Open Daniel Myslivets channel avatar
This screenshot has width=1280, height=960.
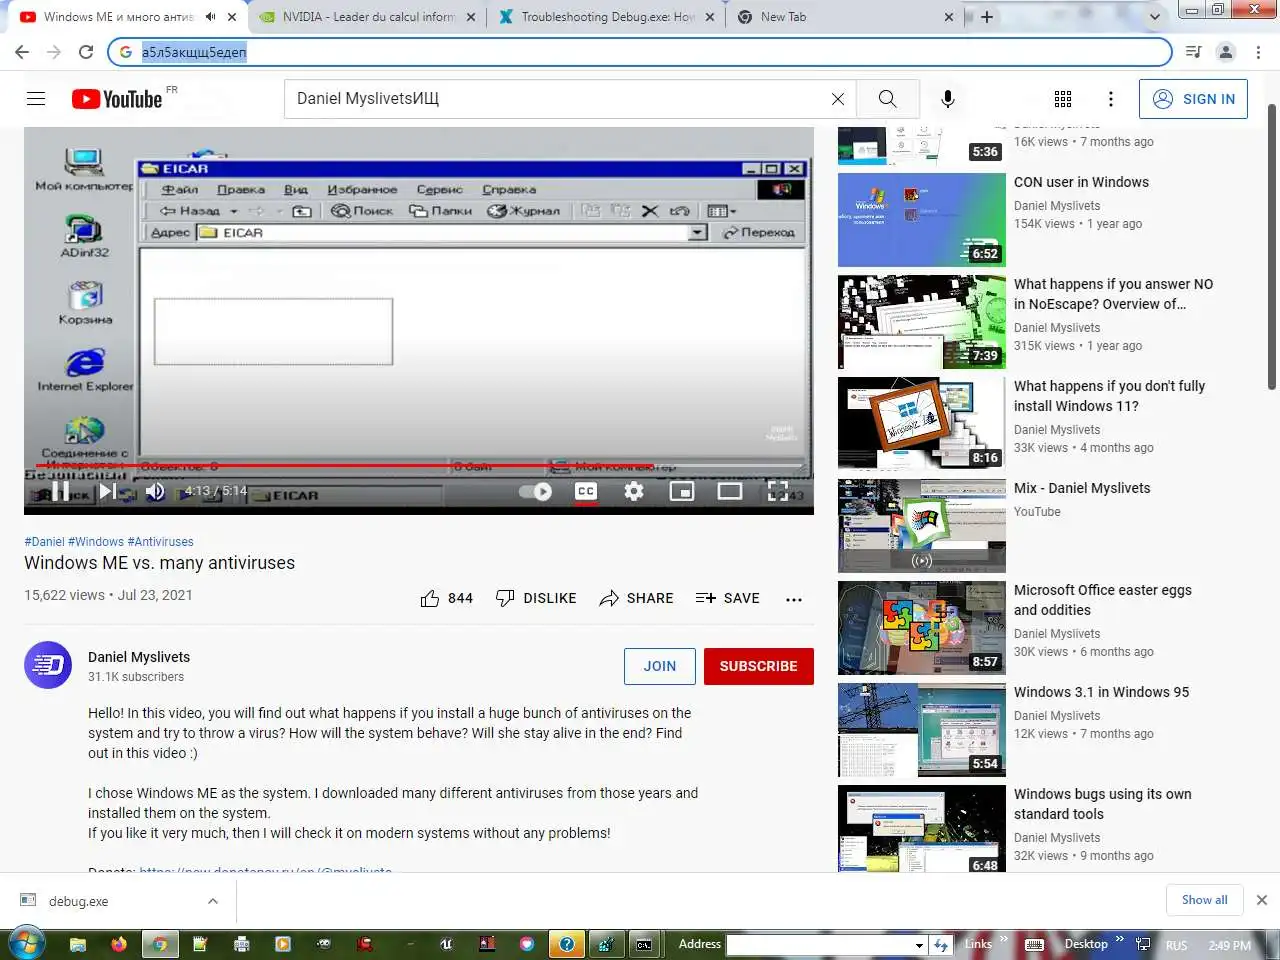tap(48, 665)
